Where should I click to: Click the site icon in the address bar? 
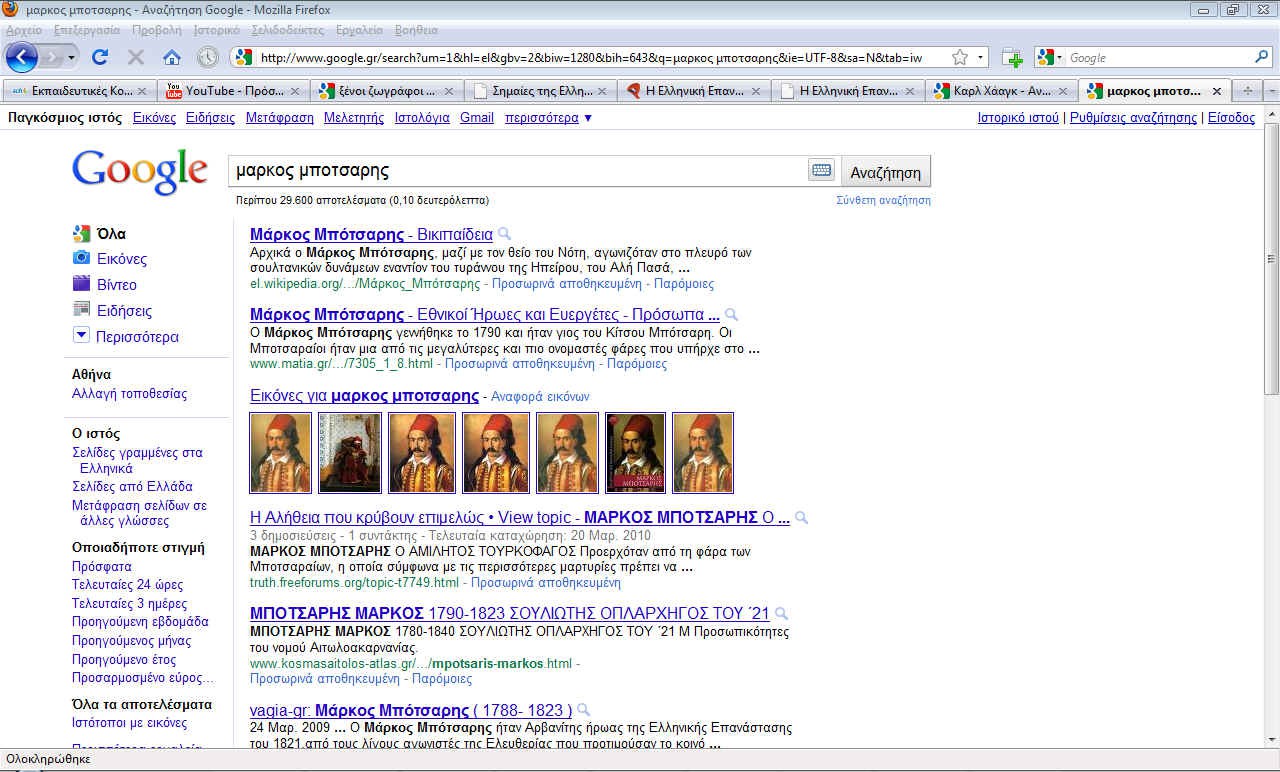click(243, 57)
